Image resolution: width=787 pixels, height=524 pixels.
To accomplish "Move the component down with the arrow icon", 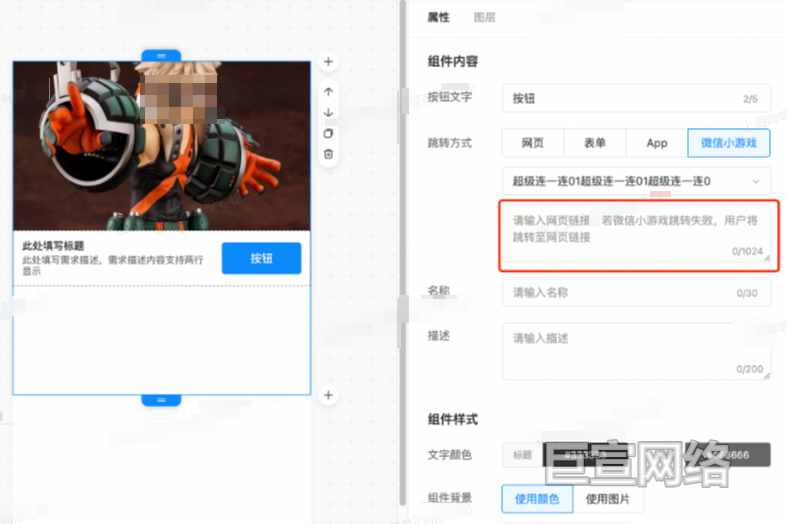I will (x=328, y=112).
